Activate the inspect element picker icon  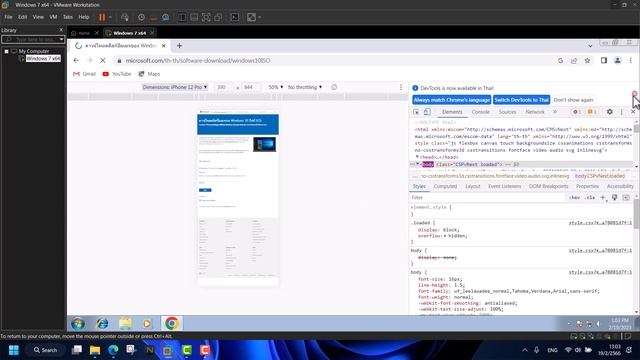pos(416,112)
